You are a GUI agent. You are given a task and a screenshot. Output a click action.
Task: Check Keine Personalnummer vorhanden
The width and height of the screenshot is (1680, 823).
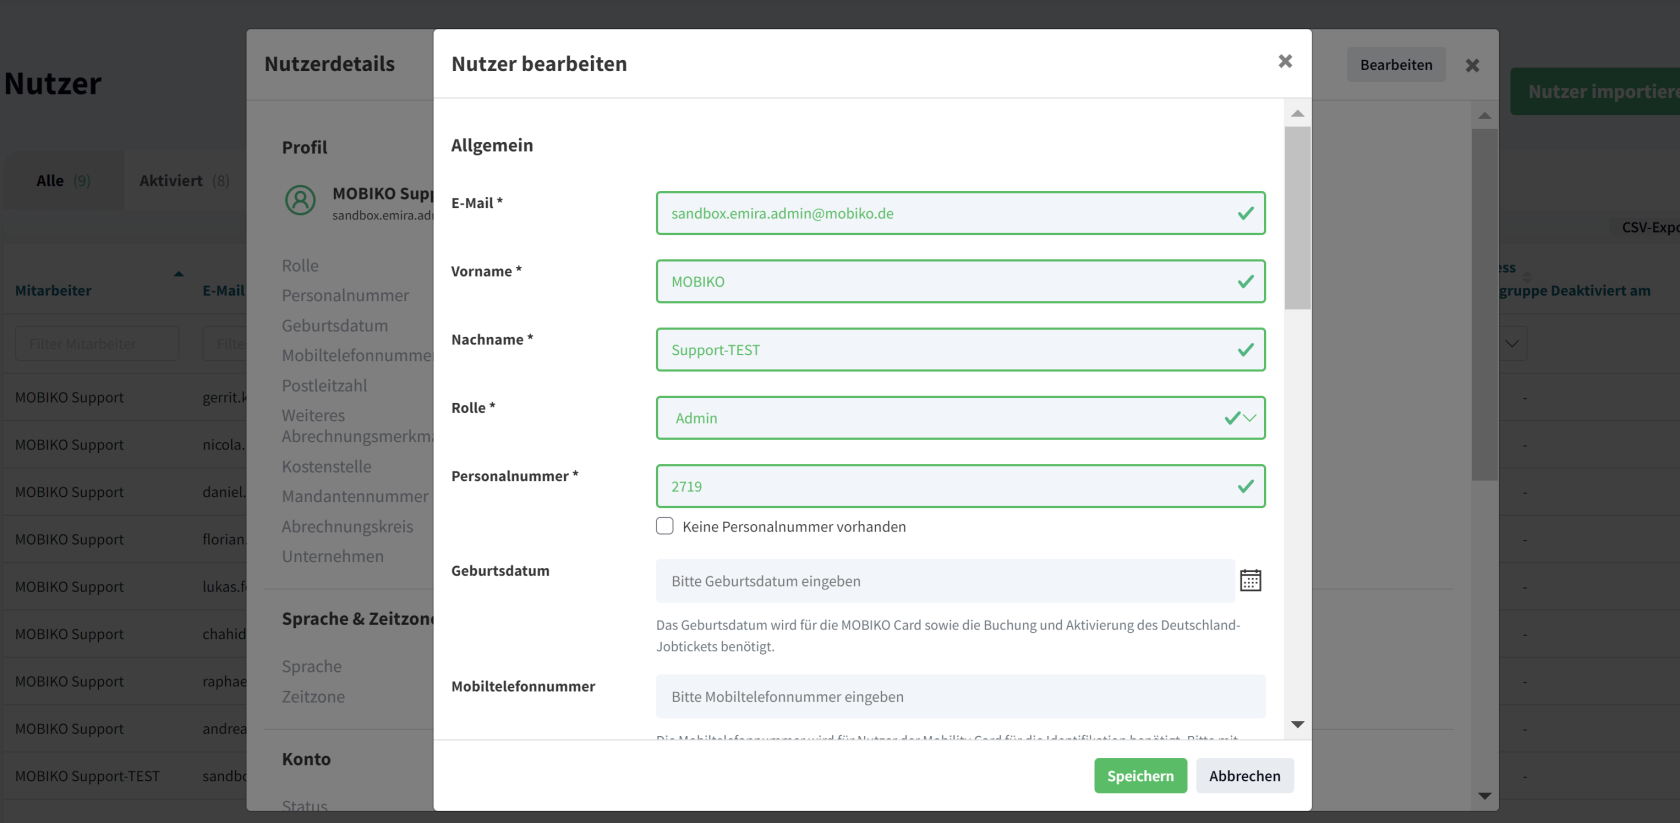tap(665, 526)
